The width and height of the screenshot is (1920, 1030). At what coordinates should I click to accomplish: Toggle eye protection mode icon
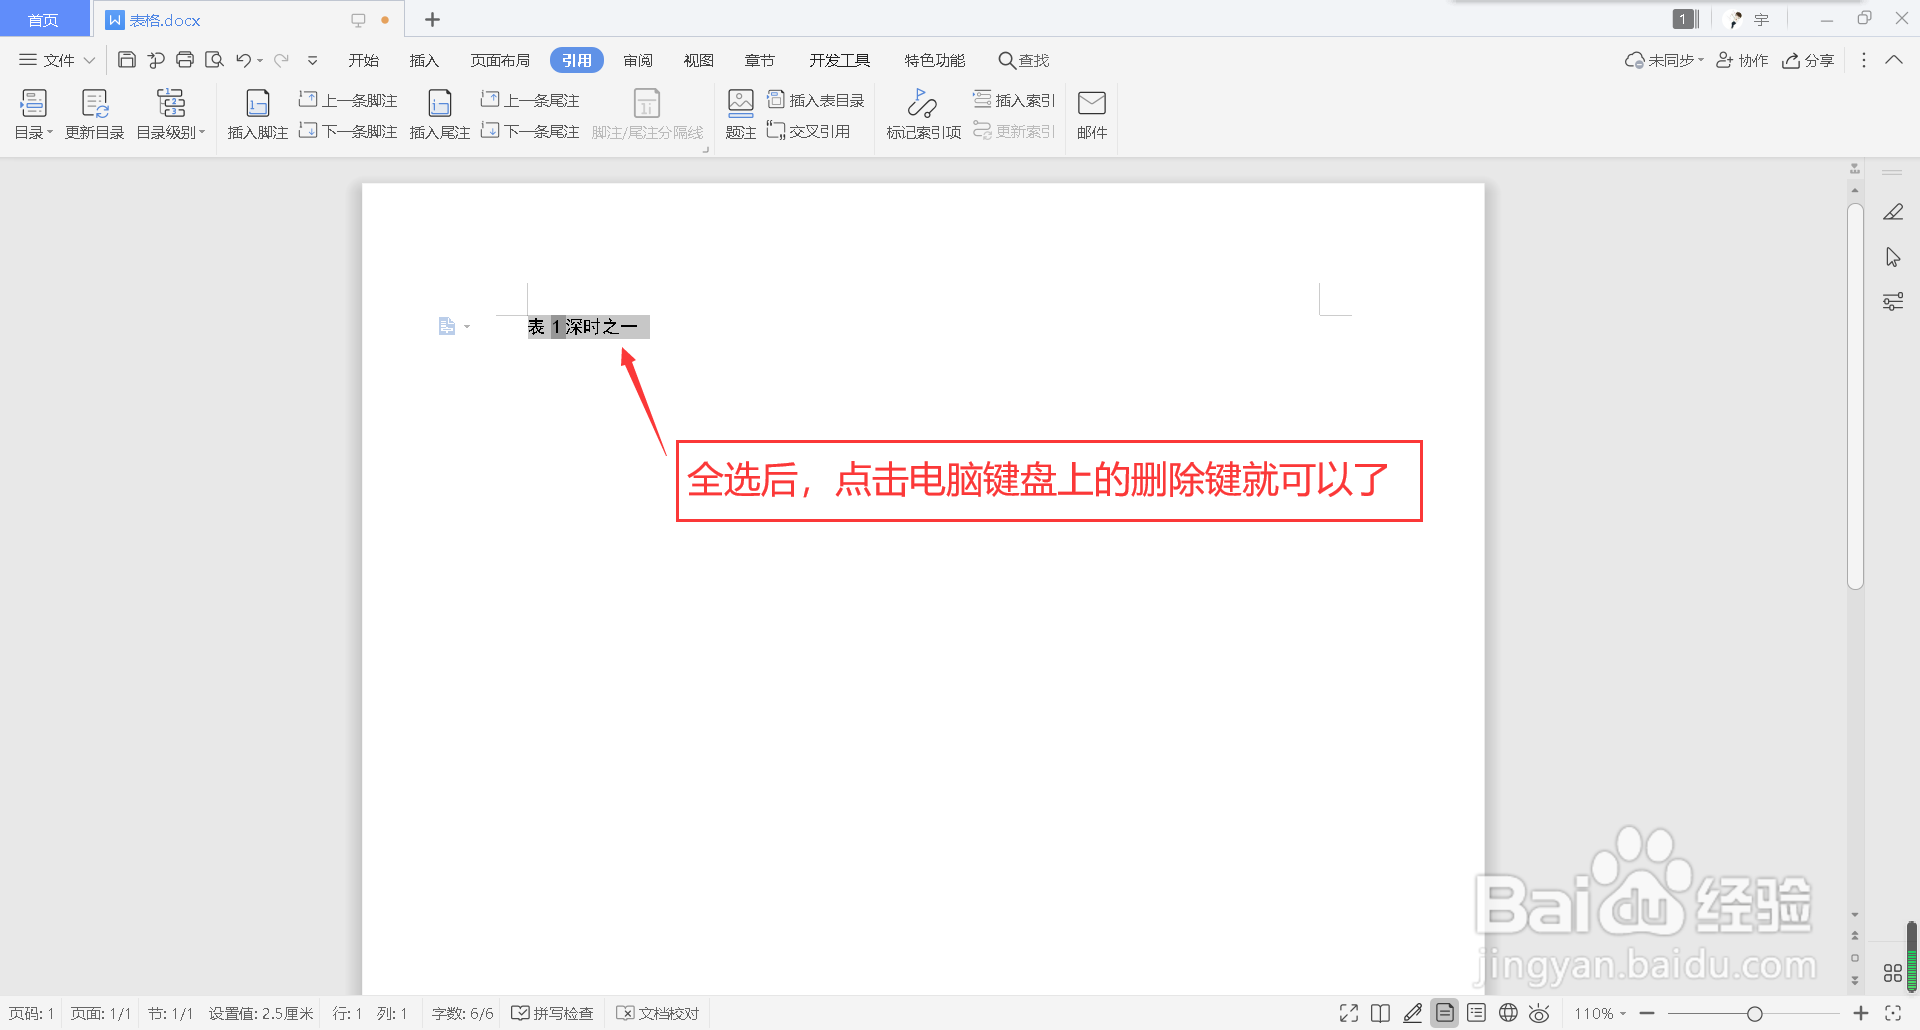[1539, 1013]
